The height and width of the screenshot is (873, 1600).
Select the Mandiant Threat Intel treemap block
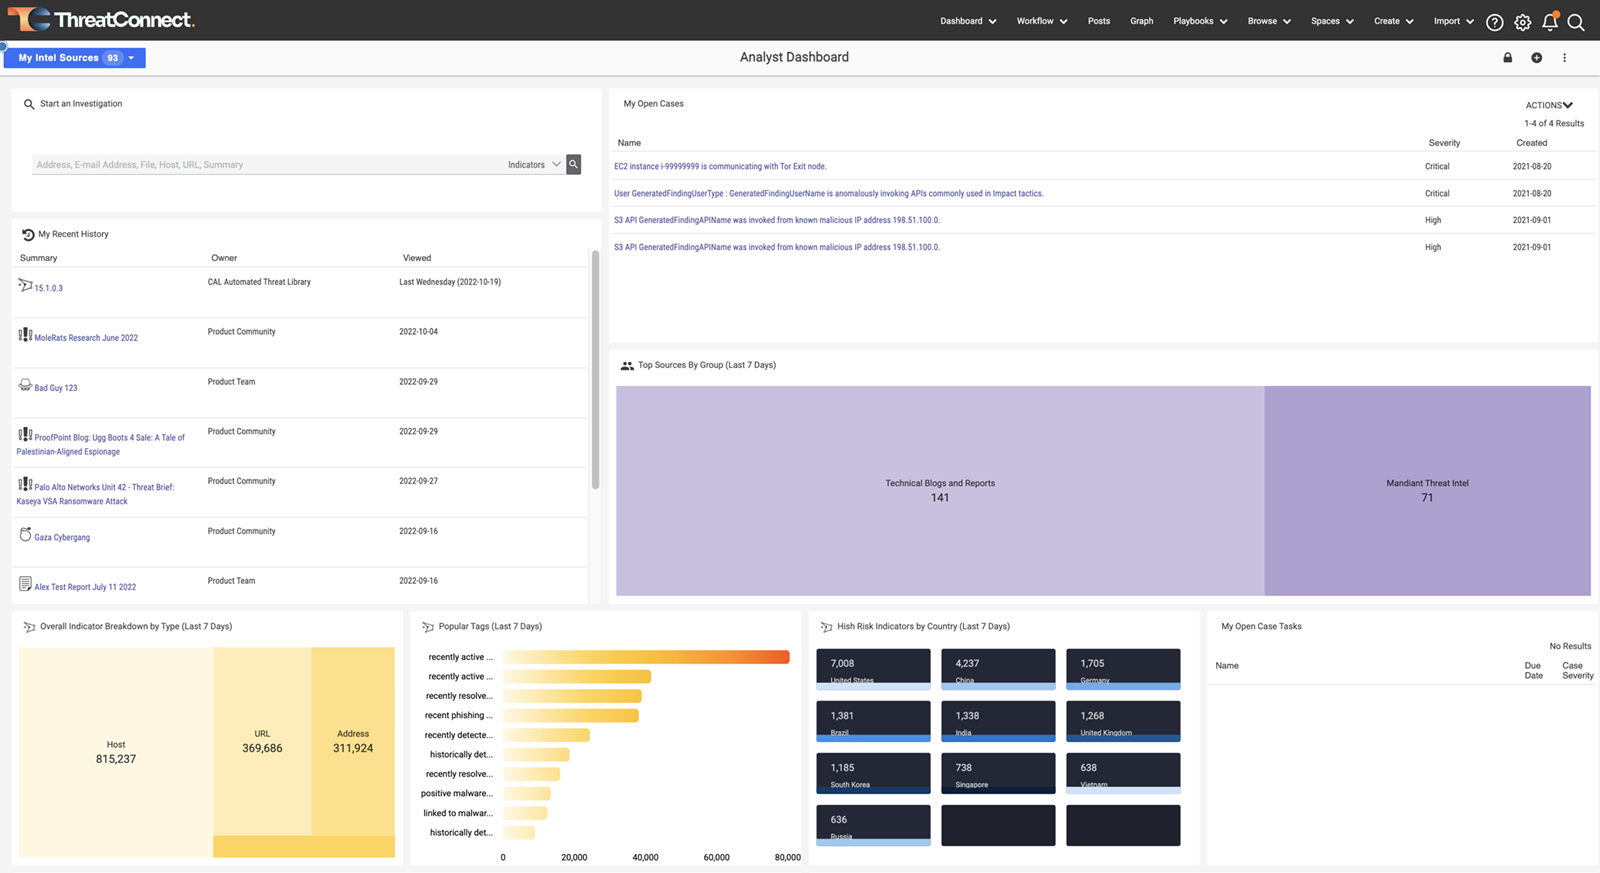[x=1427, y=491]
